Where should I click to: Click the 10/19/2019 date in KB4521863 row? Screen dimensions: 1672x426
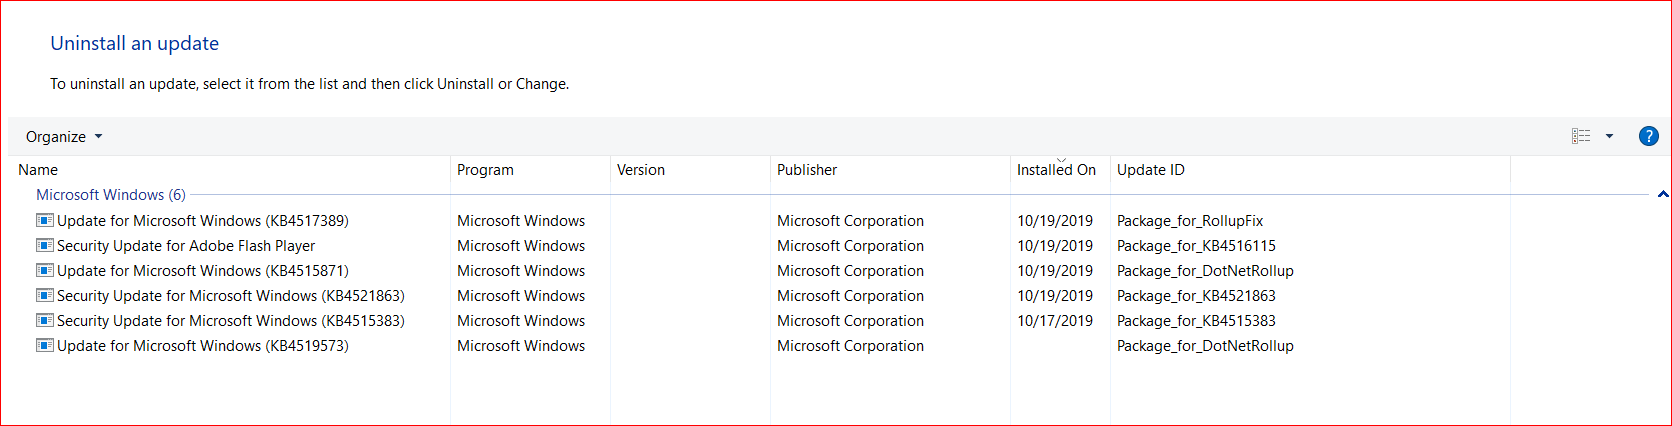tap(1055, 296)
